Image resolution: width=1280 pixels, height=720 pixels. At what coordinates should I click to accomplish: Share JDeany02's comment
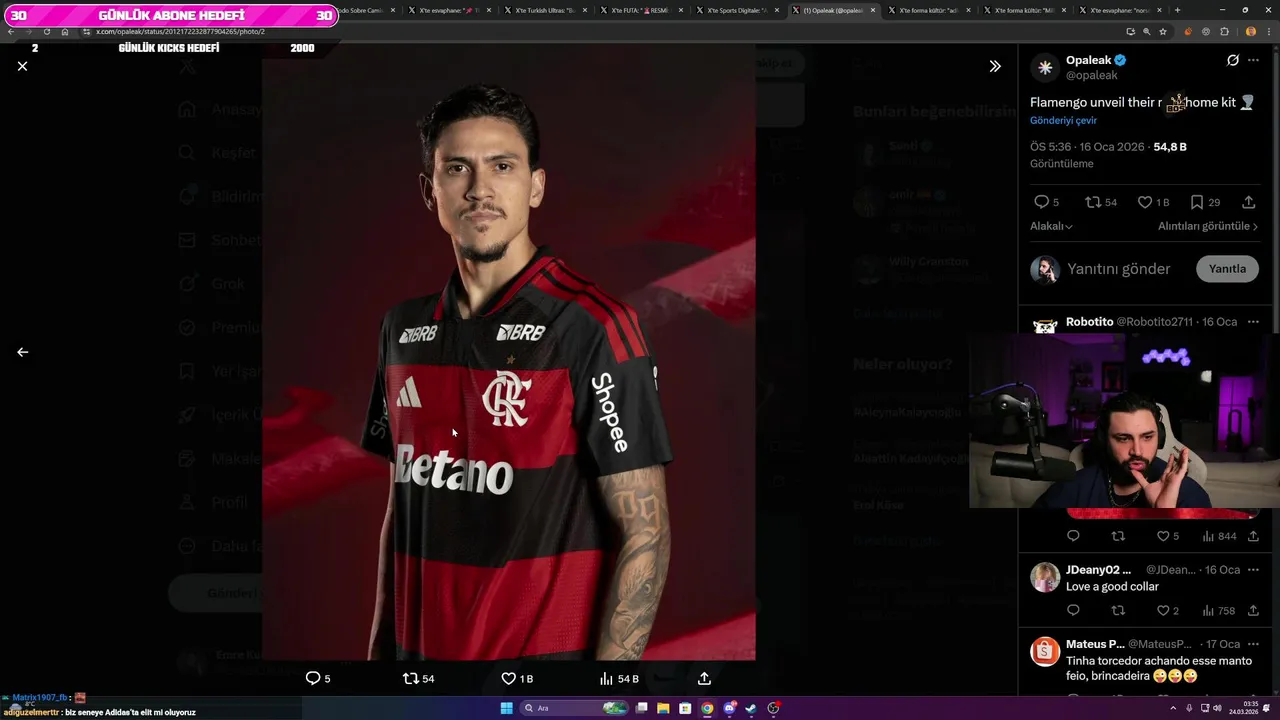(x=1253, y=610)
